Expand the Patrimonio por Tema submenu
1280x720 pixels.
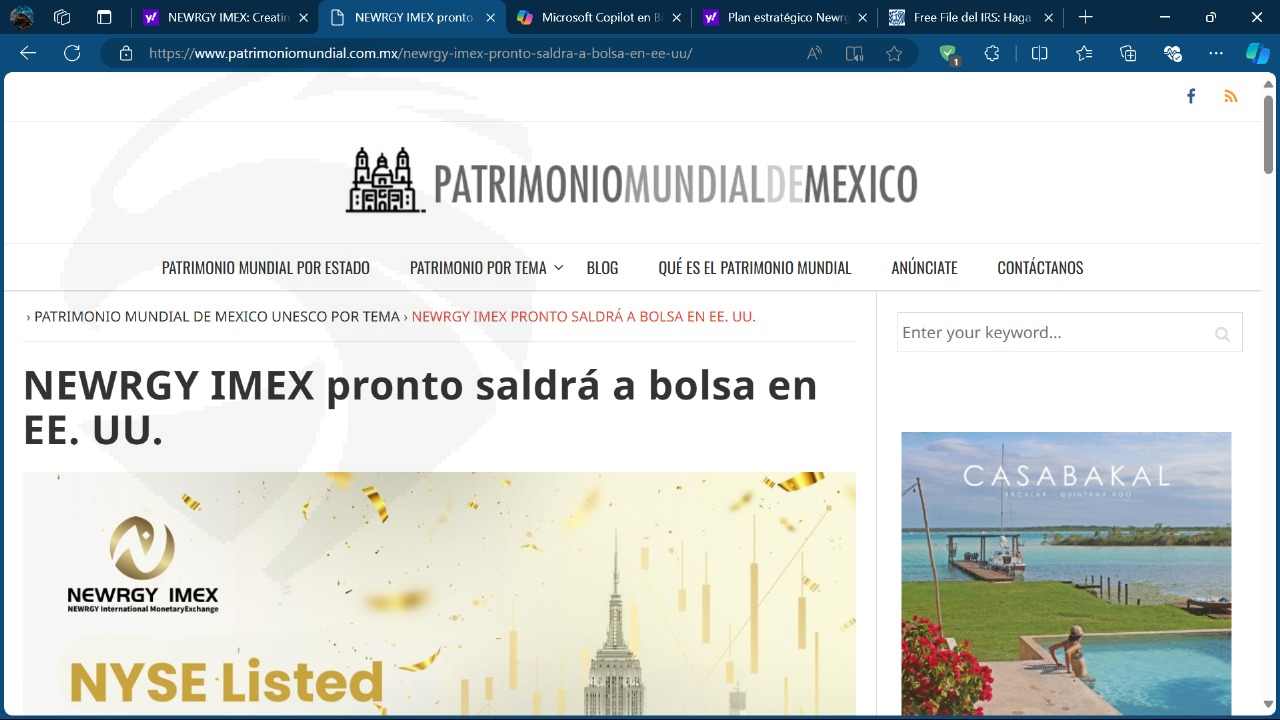coord(558,268)
